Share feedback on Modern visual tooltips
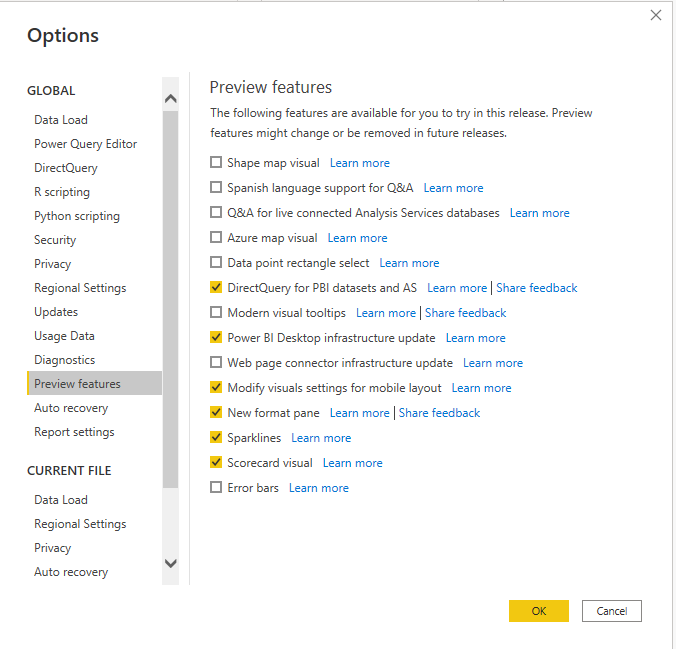676x649 pixels. (x=465, y=313)
